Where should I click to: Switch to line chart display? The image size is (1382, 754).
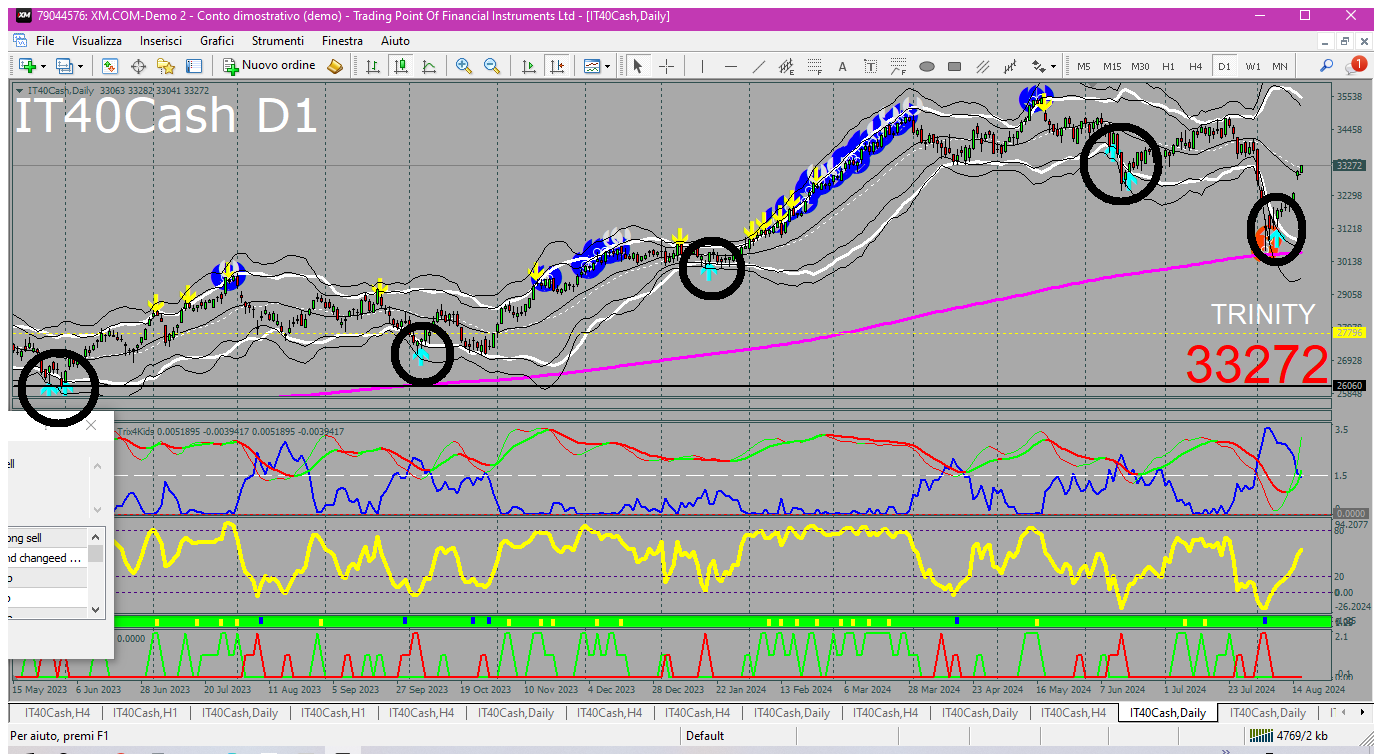[x=429, y=66]
